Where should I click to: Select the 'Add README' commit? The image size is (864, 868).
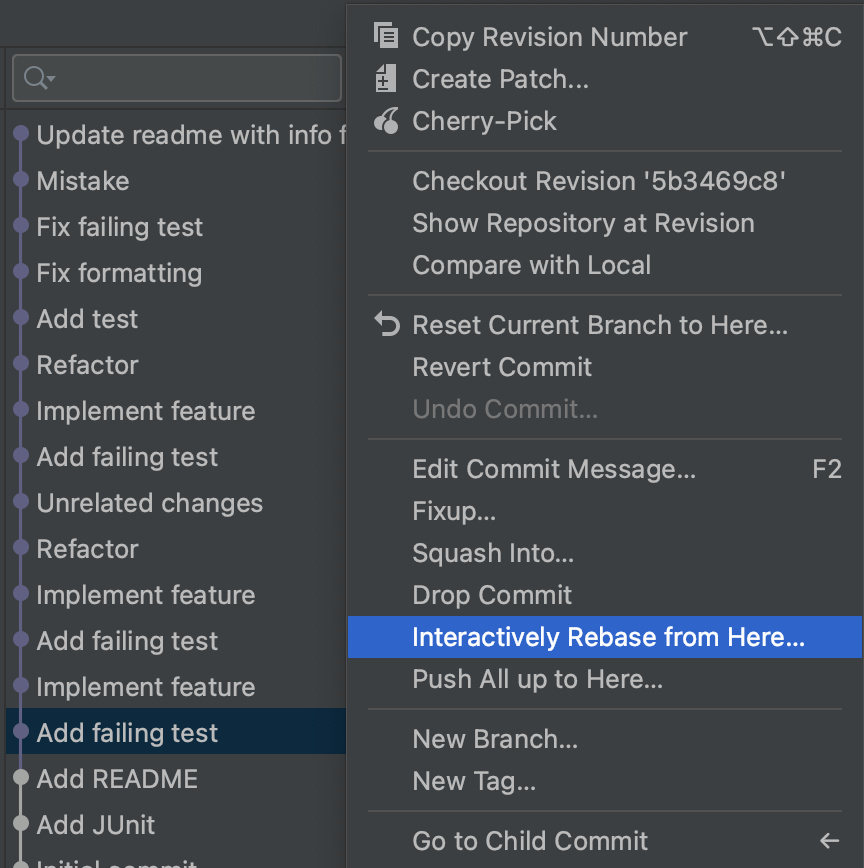coord(117,779)
